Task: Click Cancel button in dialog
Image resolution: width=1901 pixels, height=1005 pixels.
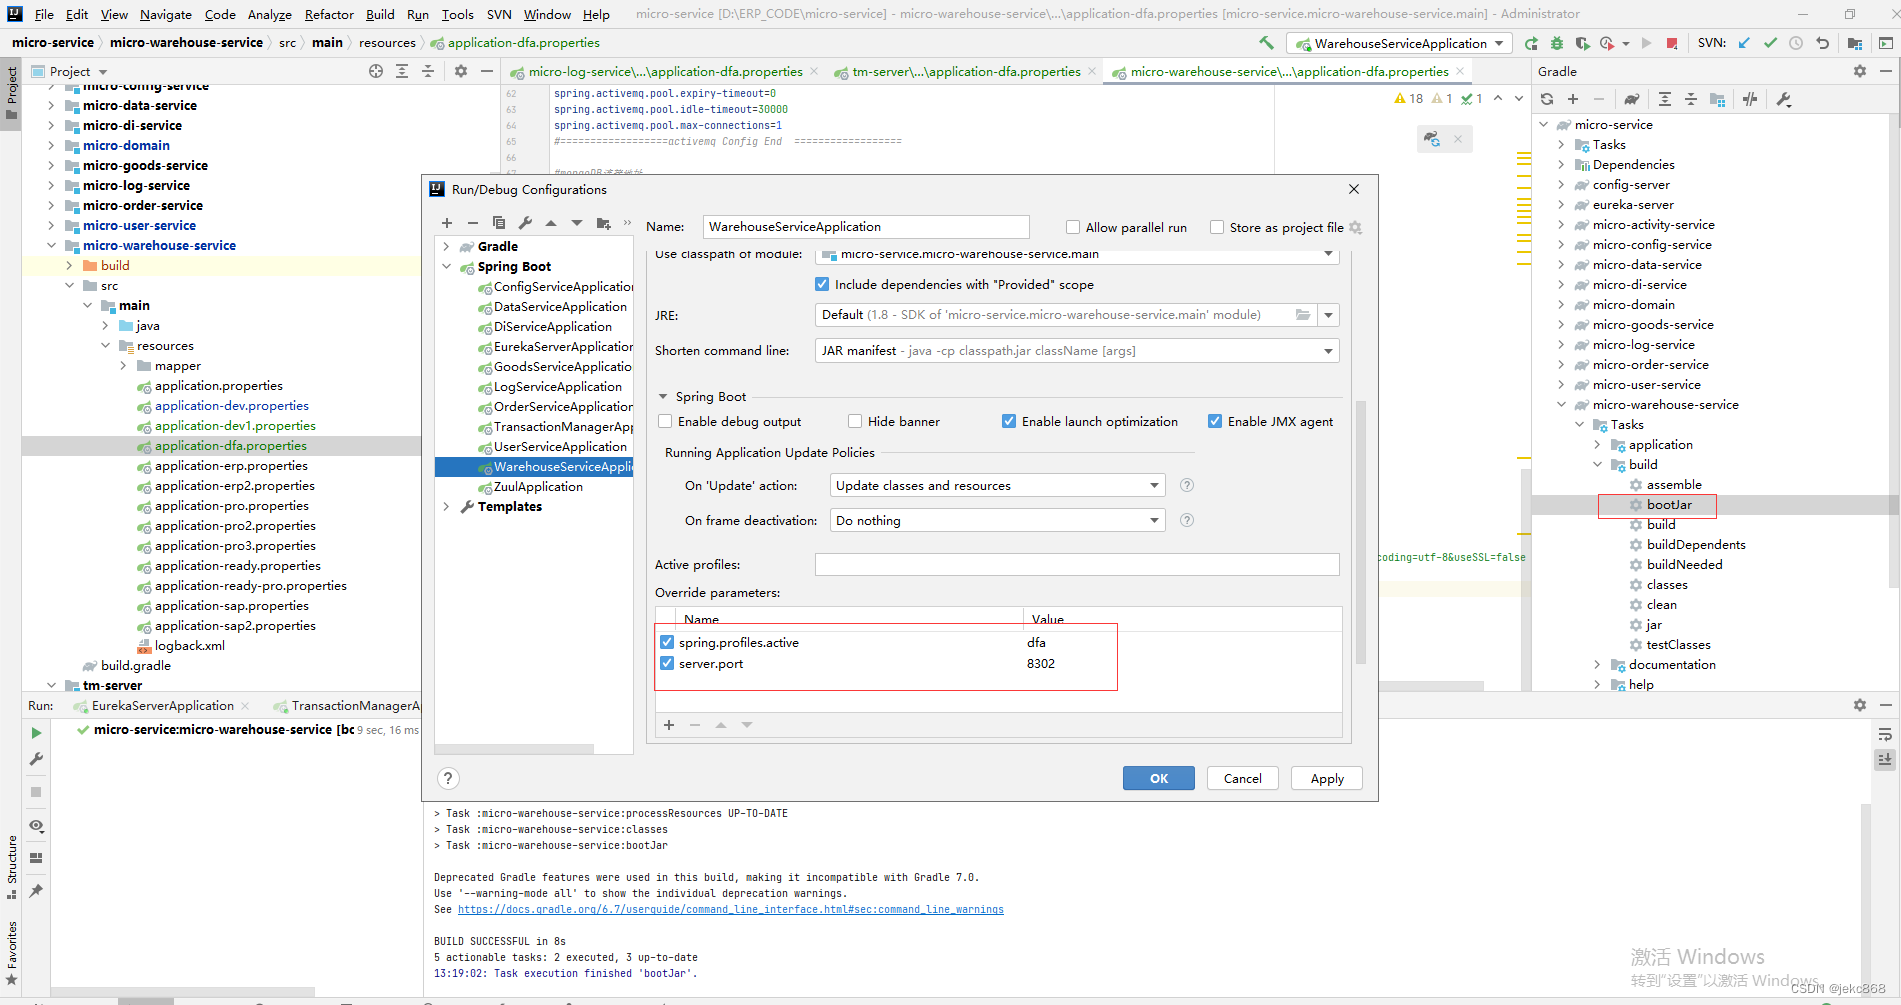Action: point(1243,778)
